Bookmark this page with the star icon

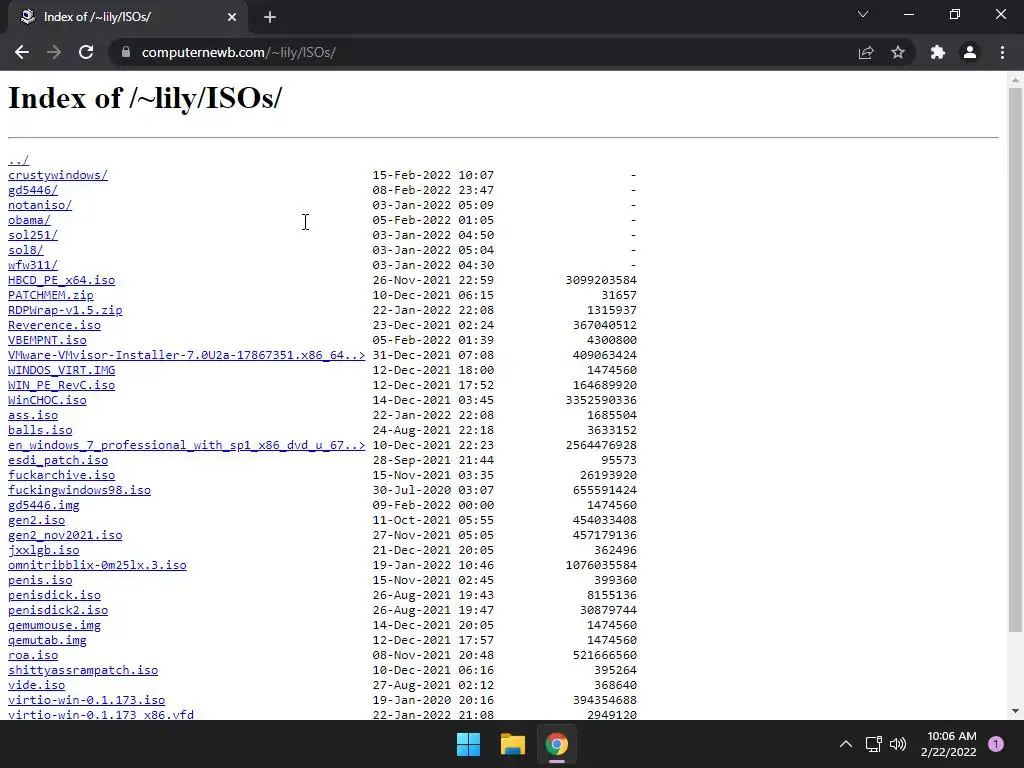(898, 52)
